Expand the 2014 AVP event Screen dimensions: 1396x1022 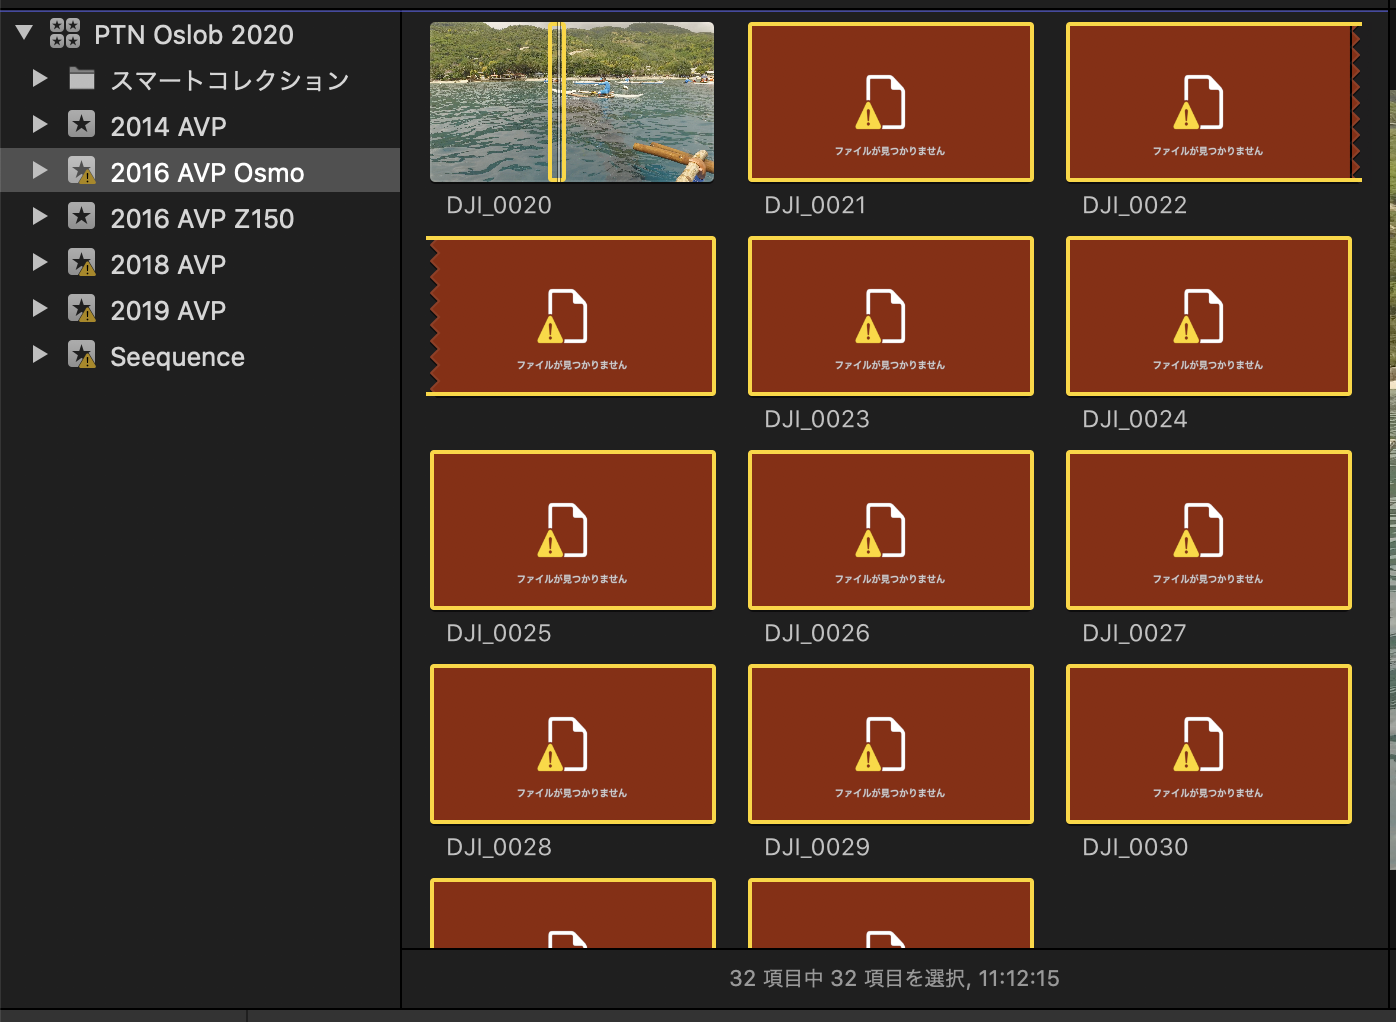tap(40, 124)
